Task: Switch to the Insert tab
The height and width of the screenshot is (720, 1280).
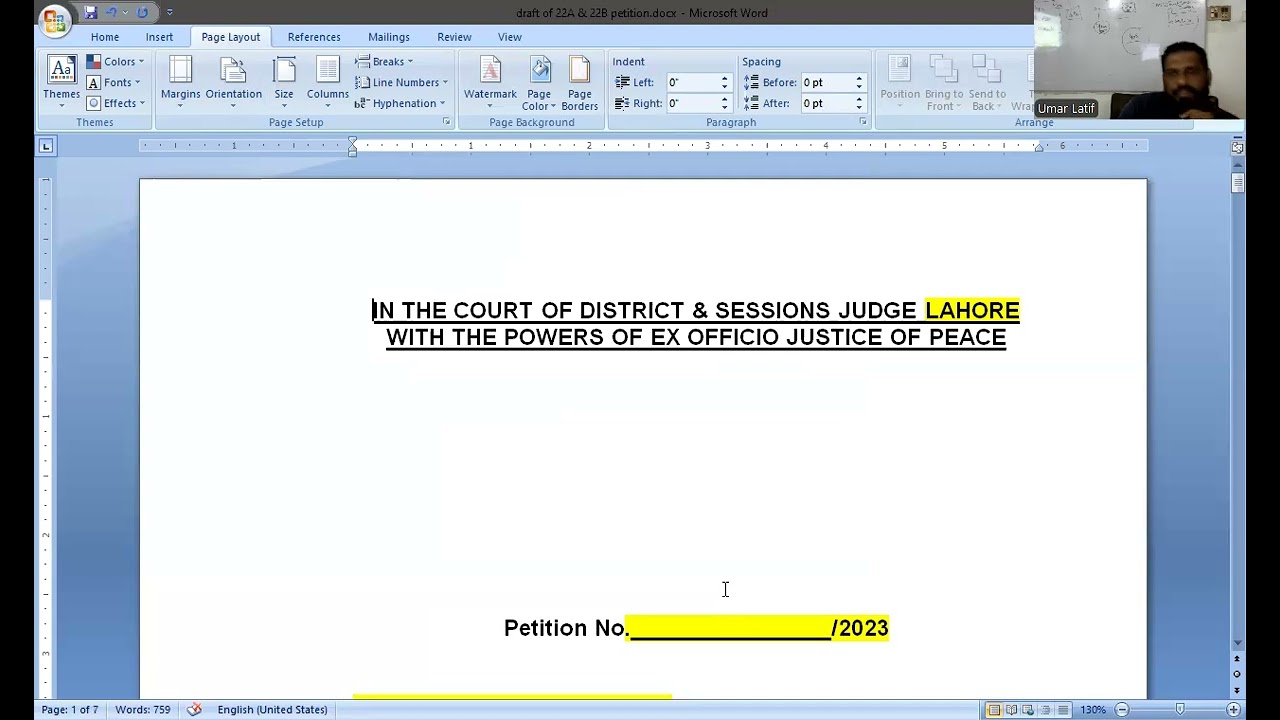Action: pos(159,37)
